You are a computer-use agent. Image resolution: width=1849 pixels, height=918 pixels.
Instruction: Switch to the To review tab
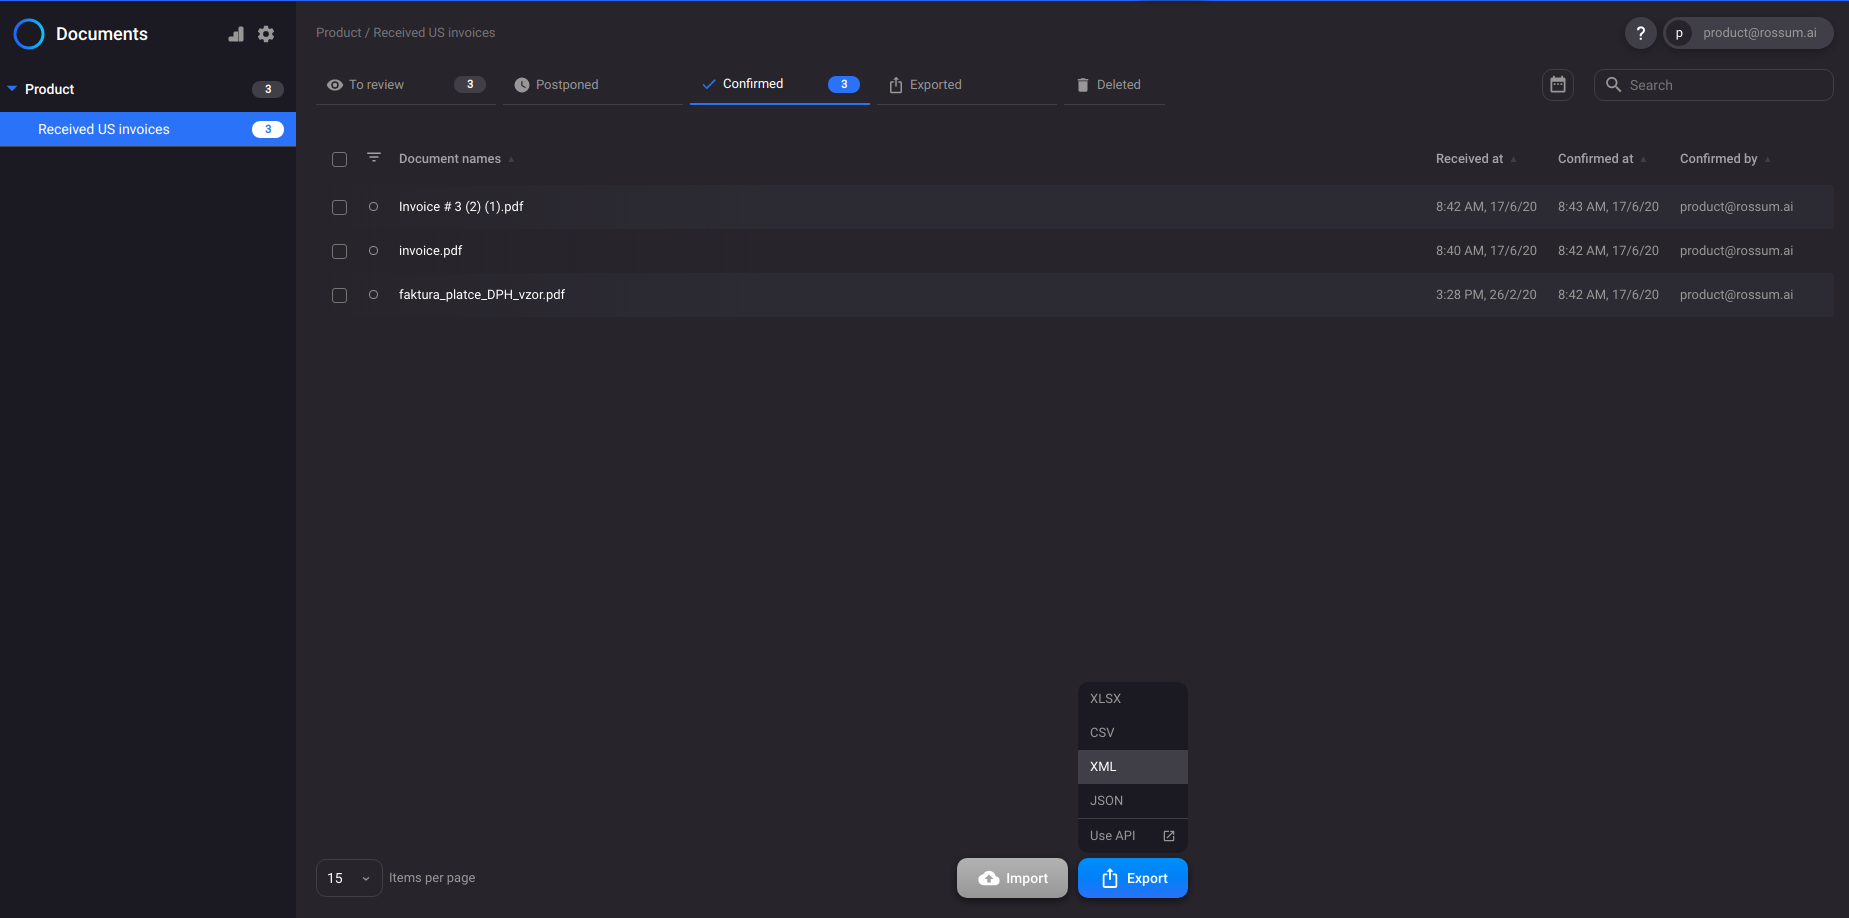click(375, 84)
